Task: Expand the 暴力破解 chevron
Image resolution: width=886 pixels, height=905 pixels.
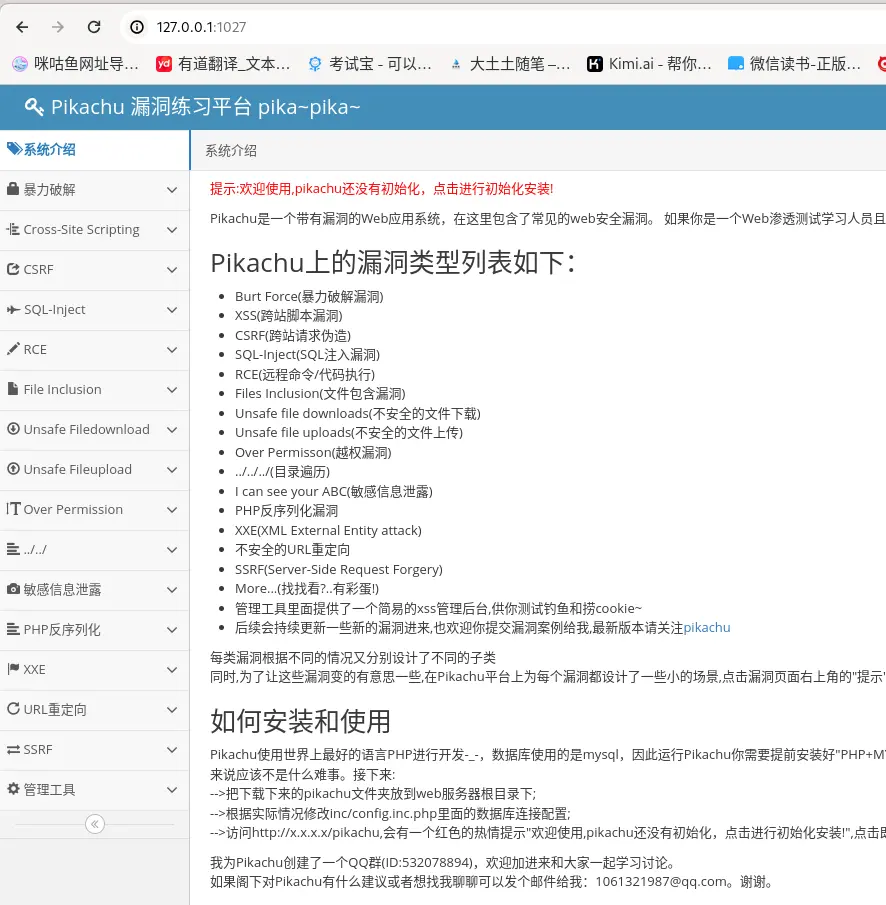Action: (171, 190)
